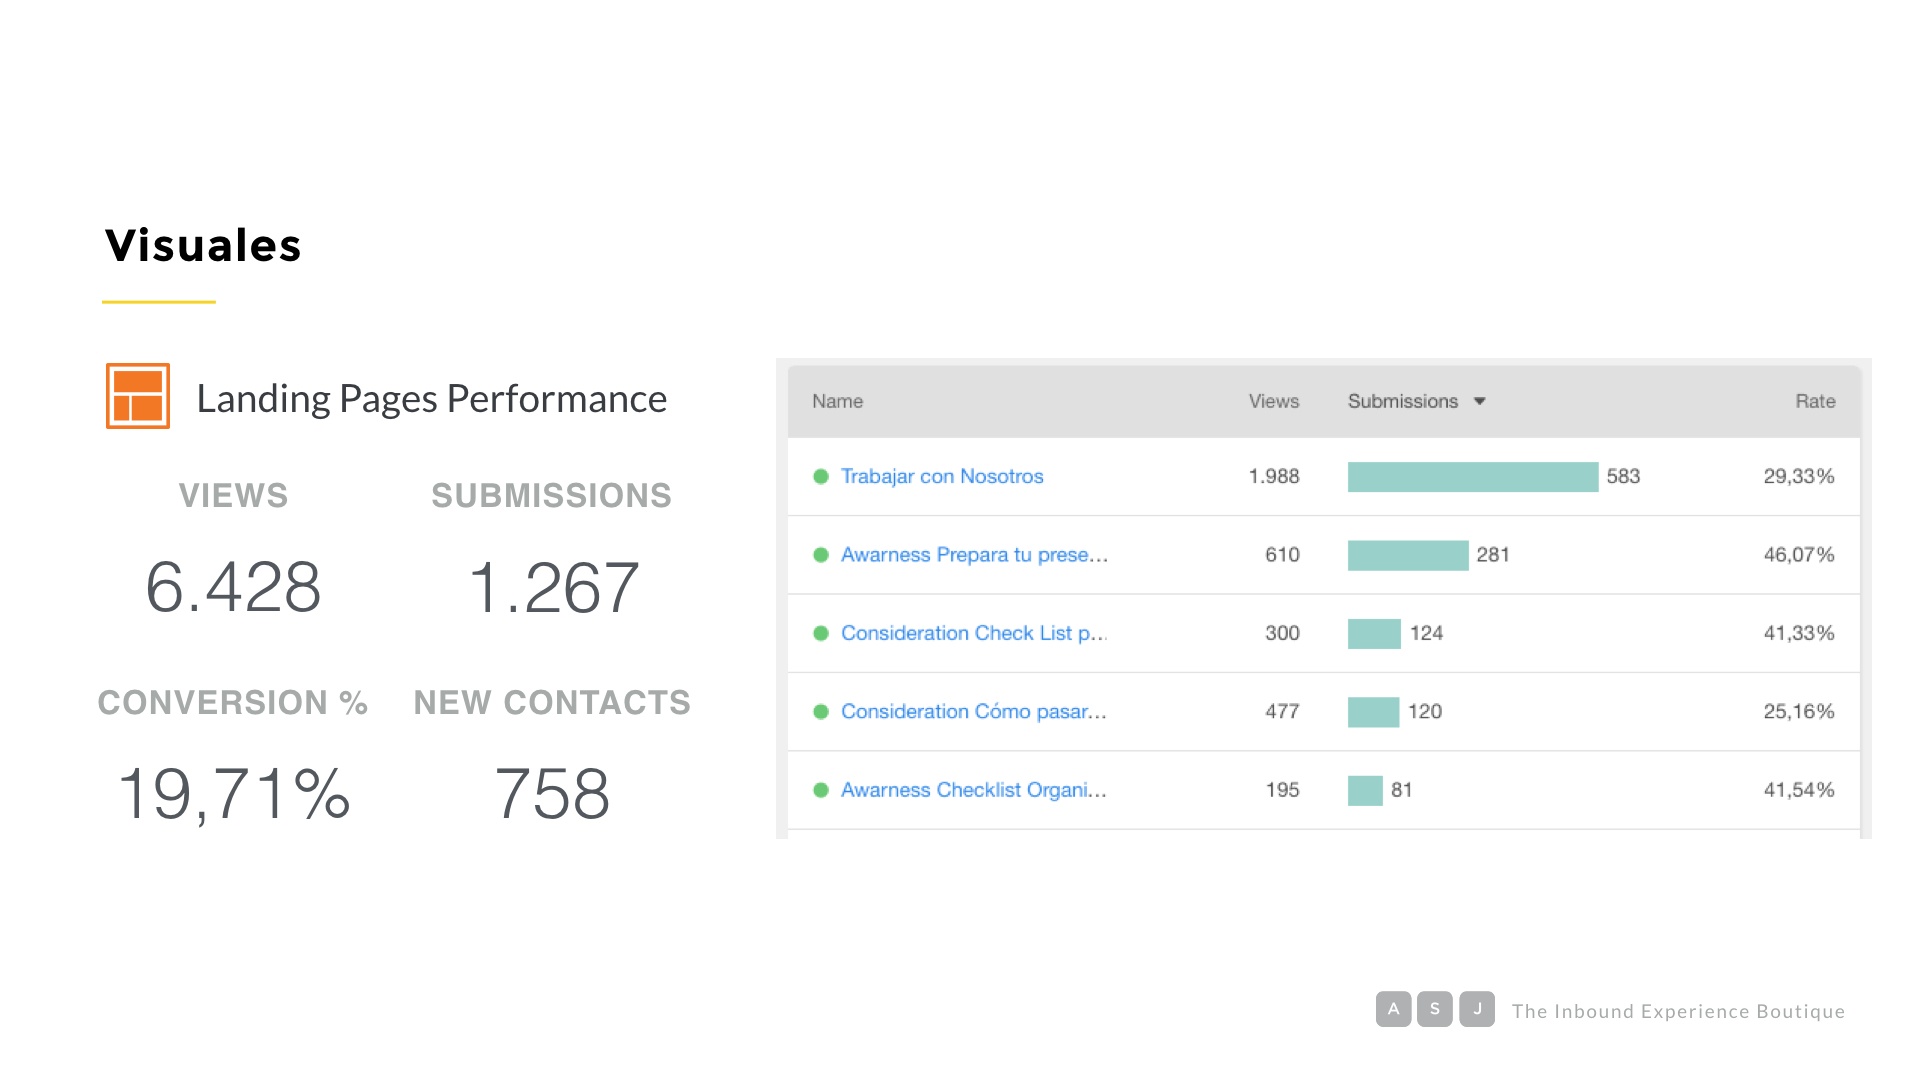Click the submissions count 281

pos(1493,554)
